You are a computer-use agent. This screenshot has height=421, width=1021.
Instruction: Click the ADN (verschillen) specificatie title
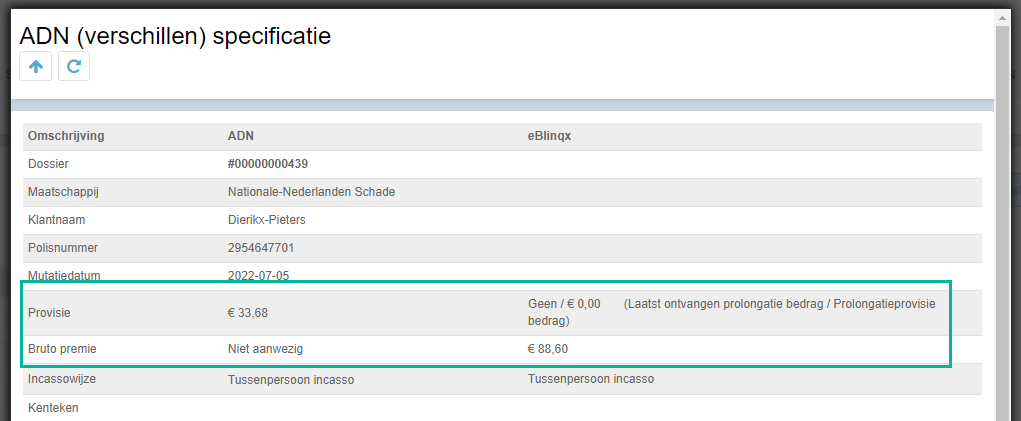click(175, 36)
